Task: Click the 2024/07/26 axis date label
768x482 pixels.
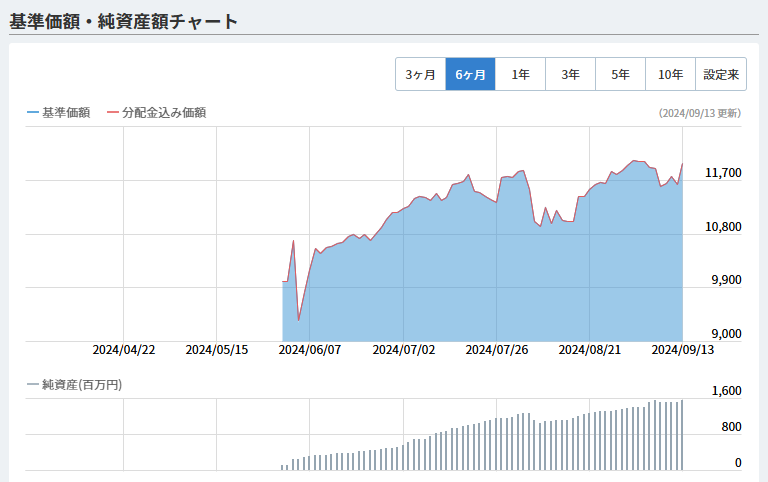Action: 497,350
